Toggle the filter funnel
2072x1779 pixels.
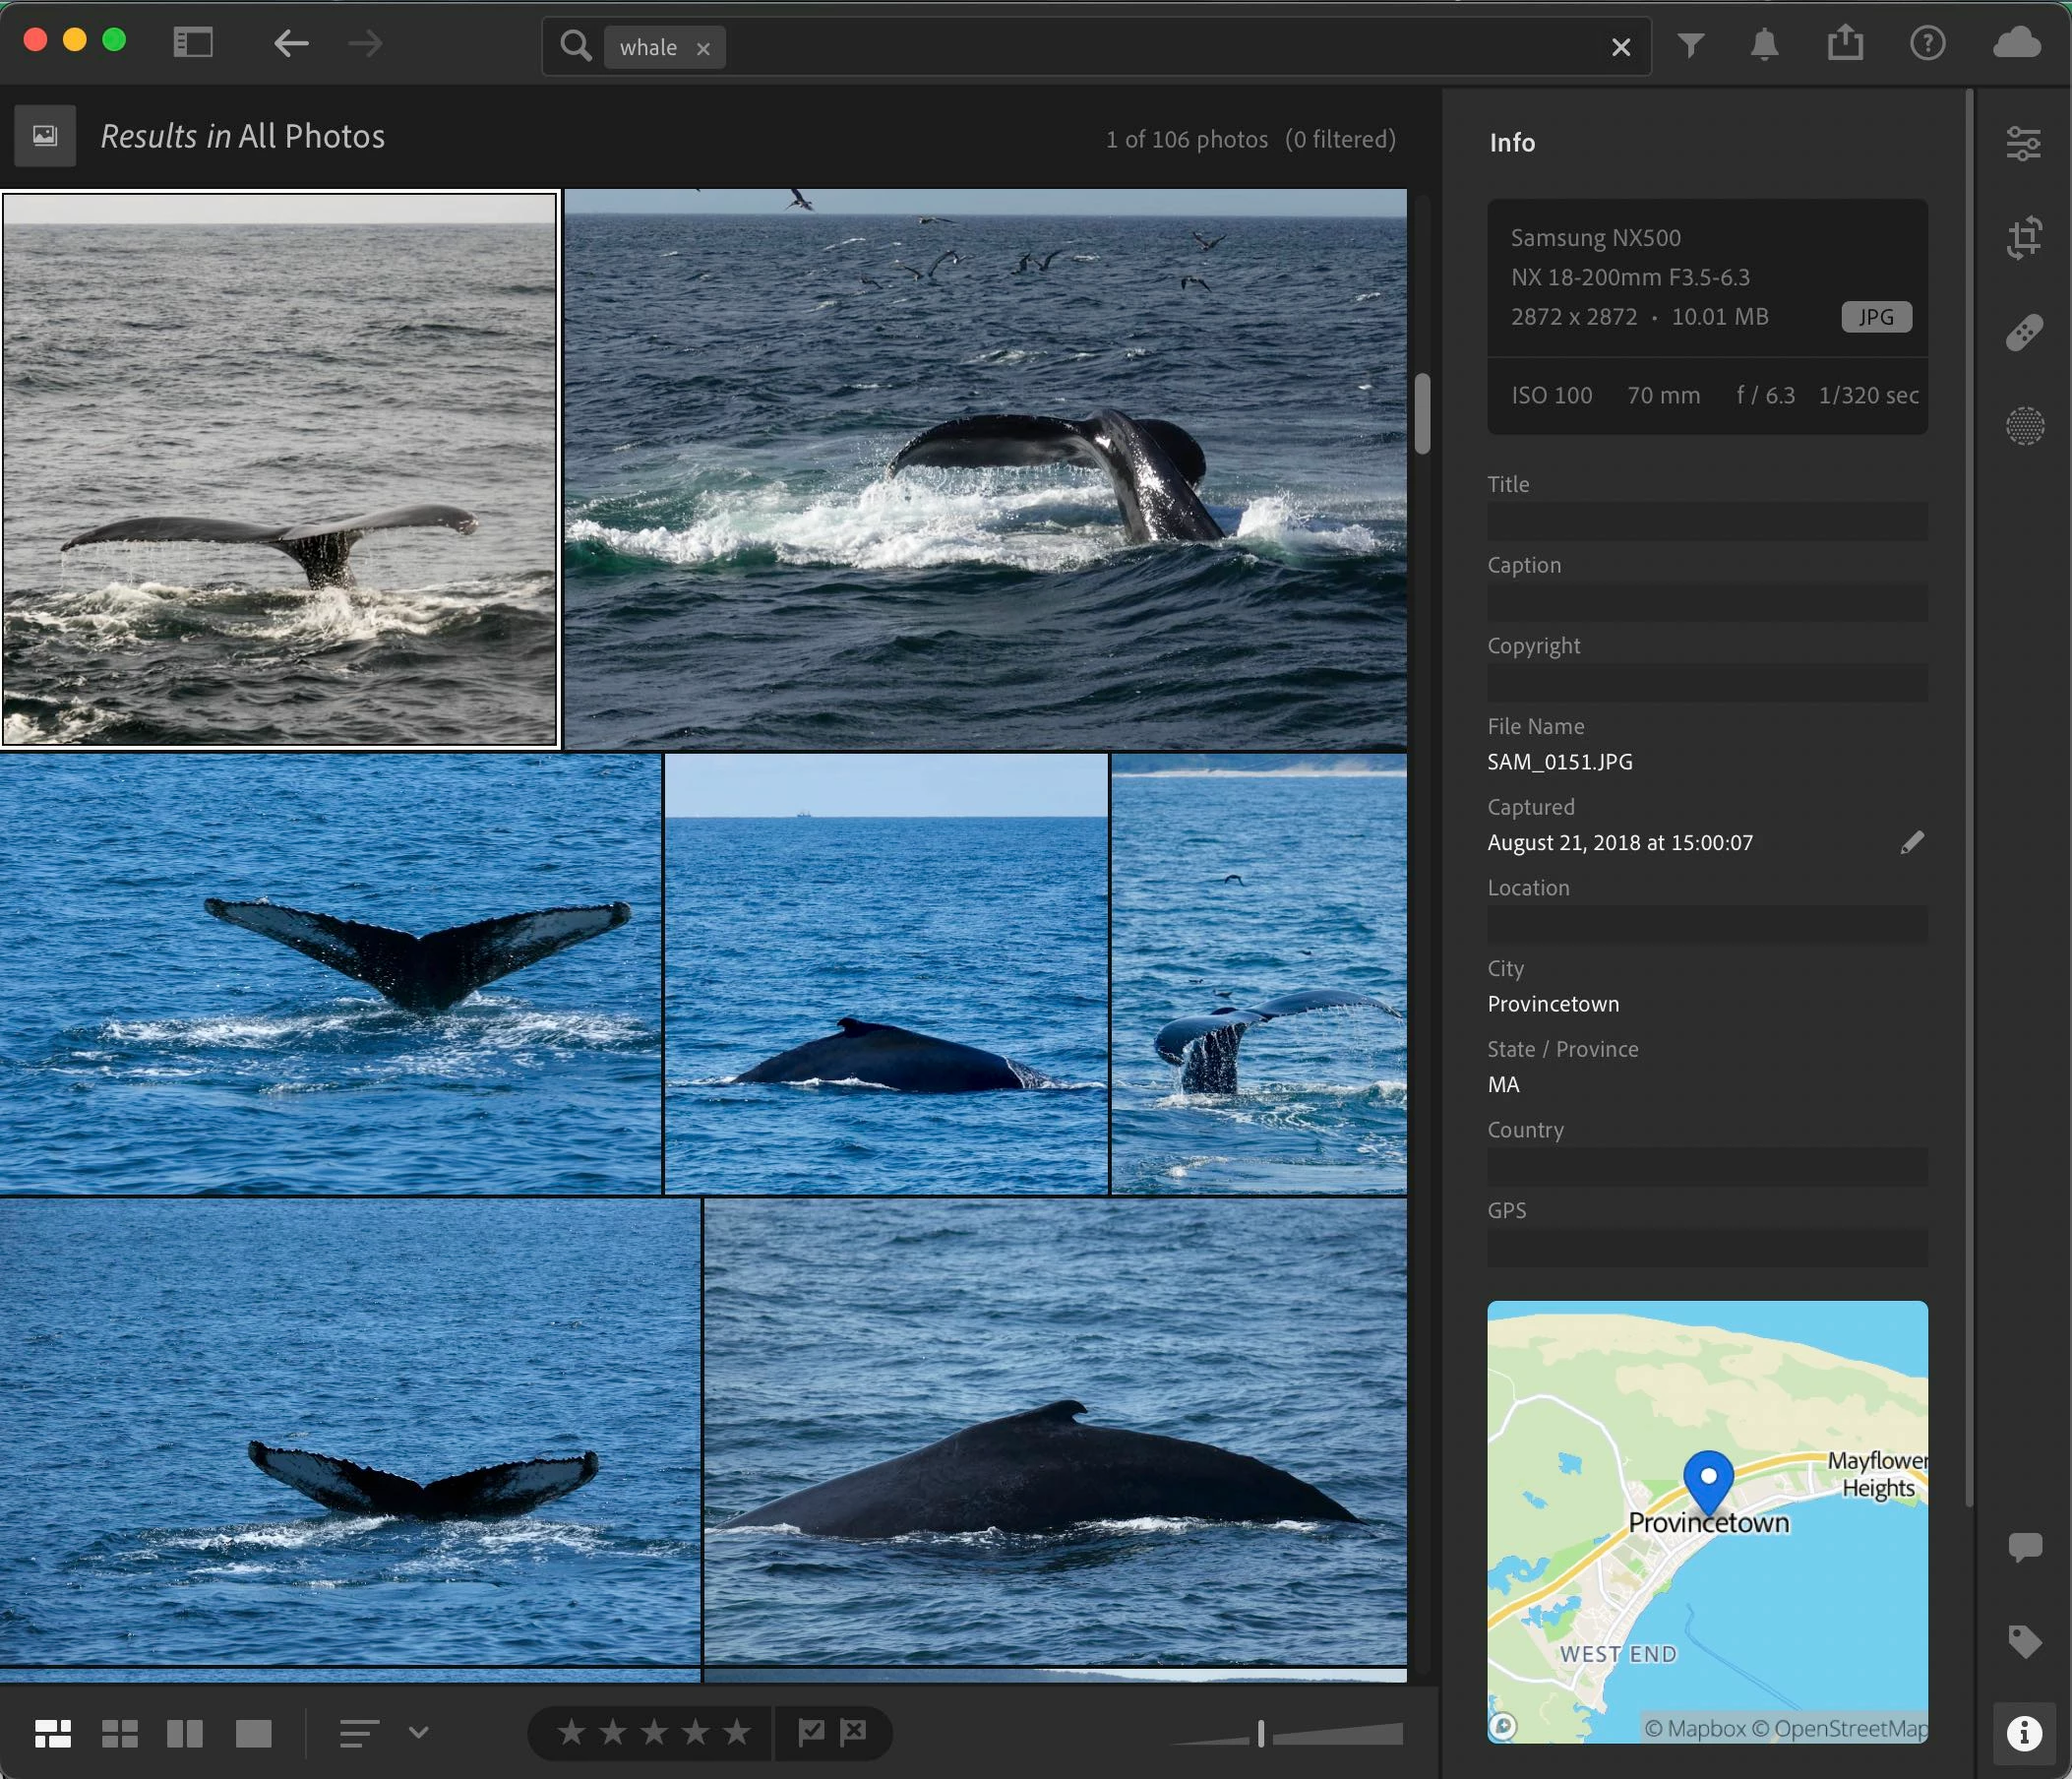pos(1690,44)
